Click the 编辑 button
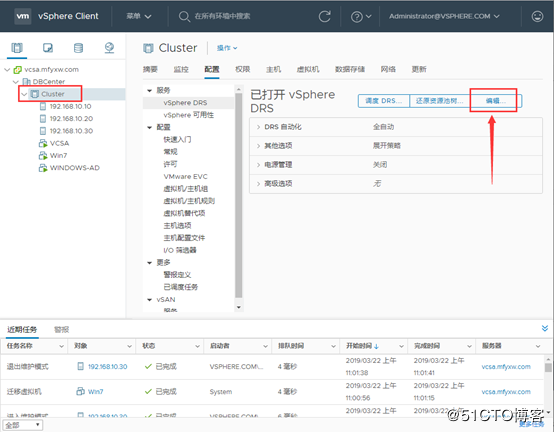The height and width of the screenshot is (432, 554). pos(496,101)
